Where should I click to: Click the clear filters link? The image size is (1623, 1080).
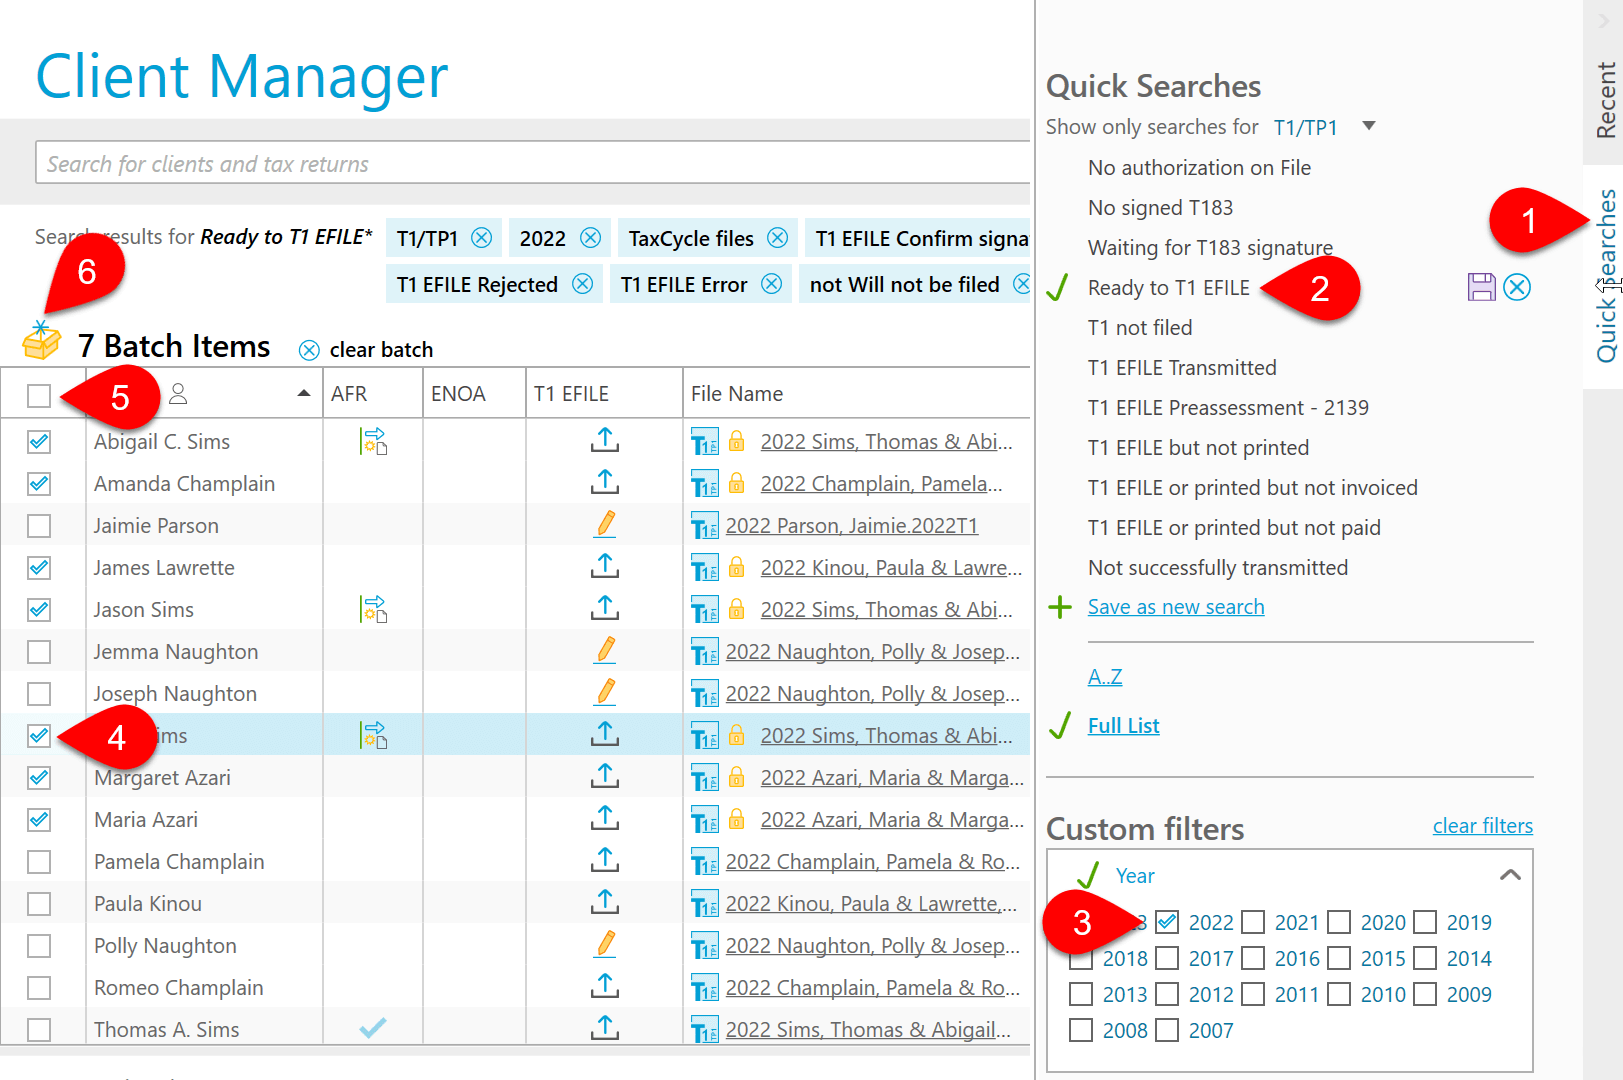click(1482, 826)
